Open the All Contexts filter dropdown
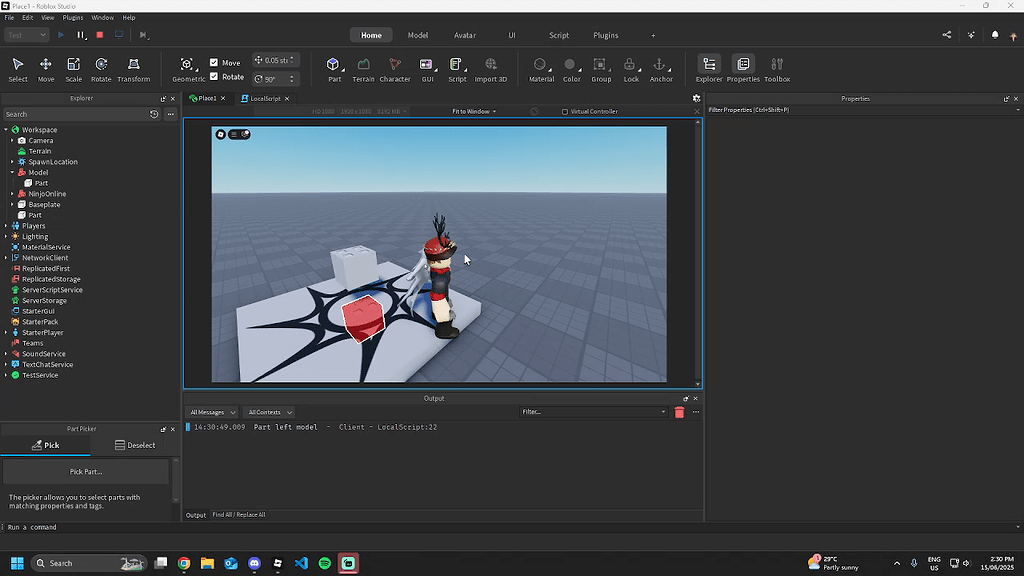This screenshot has width=1024, height=576. (x=268, y=411)
